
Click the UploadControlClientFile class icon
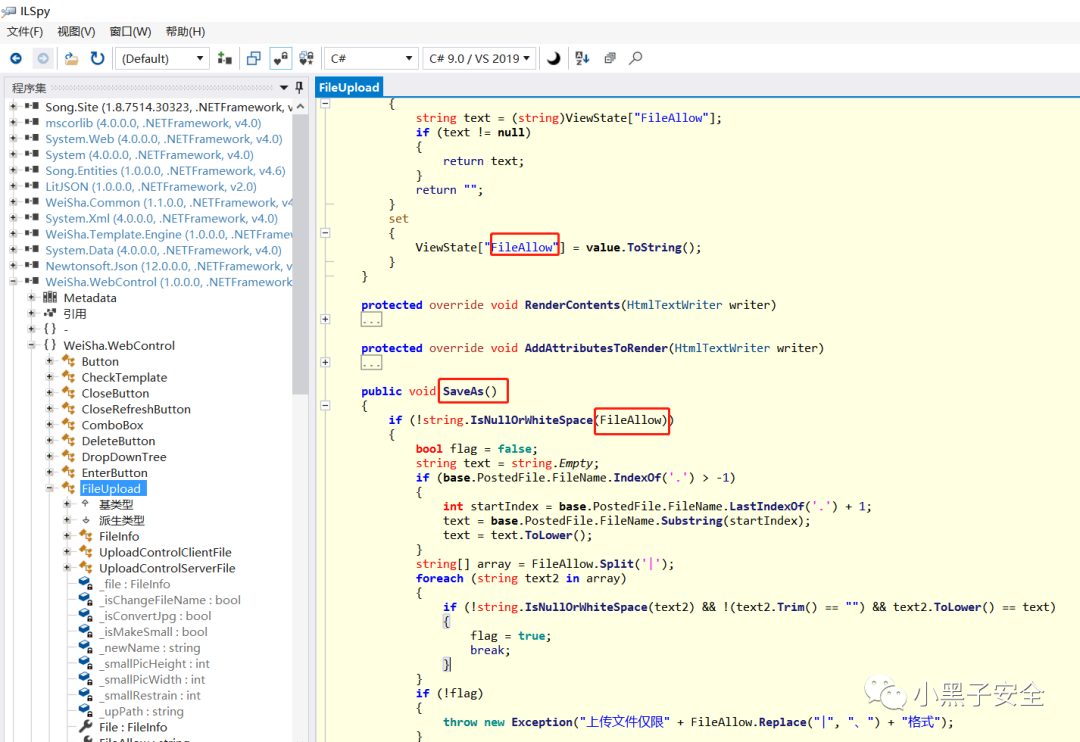click(x=85, y=552)
